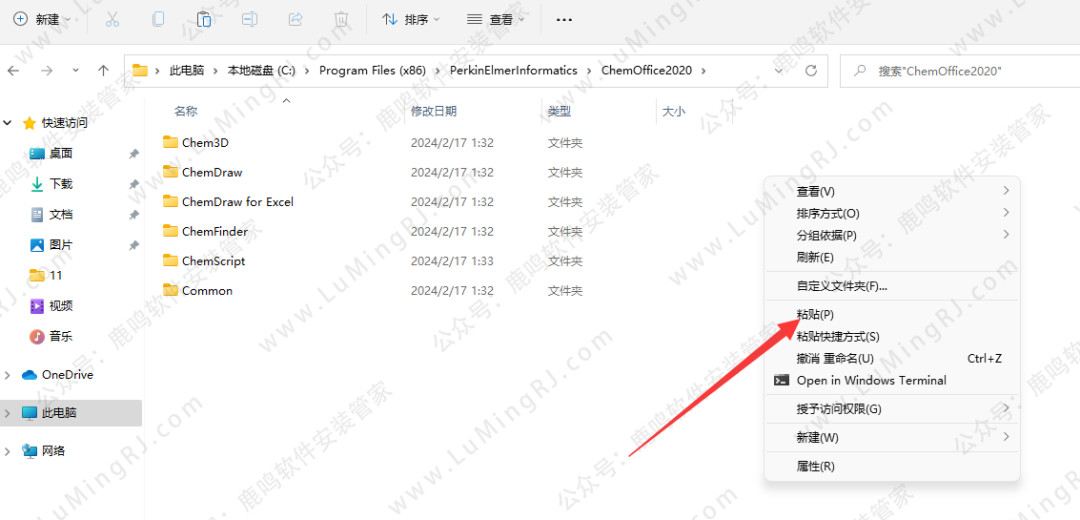Open 音乐 in quick access
The width and height of the screenshot is (1080, 520).
point(61,336)
